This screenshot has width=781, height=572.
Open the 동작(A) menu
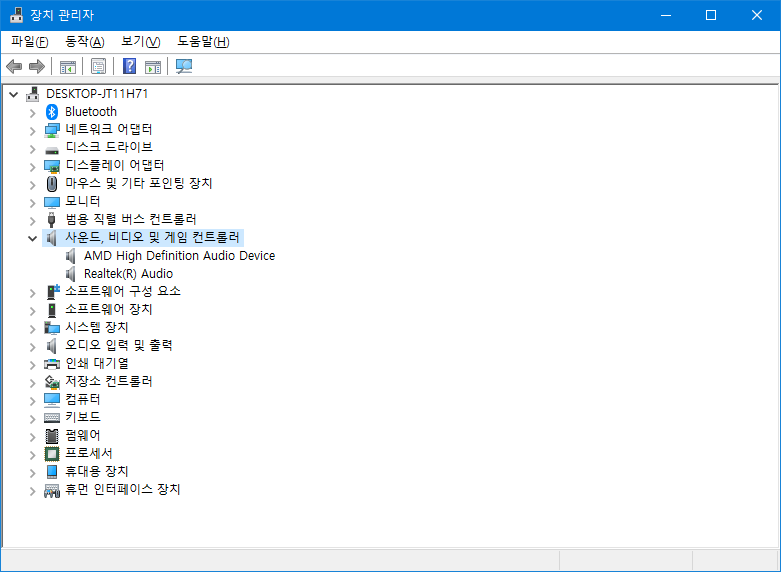point(85,42)
